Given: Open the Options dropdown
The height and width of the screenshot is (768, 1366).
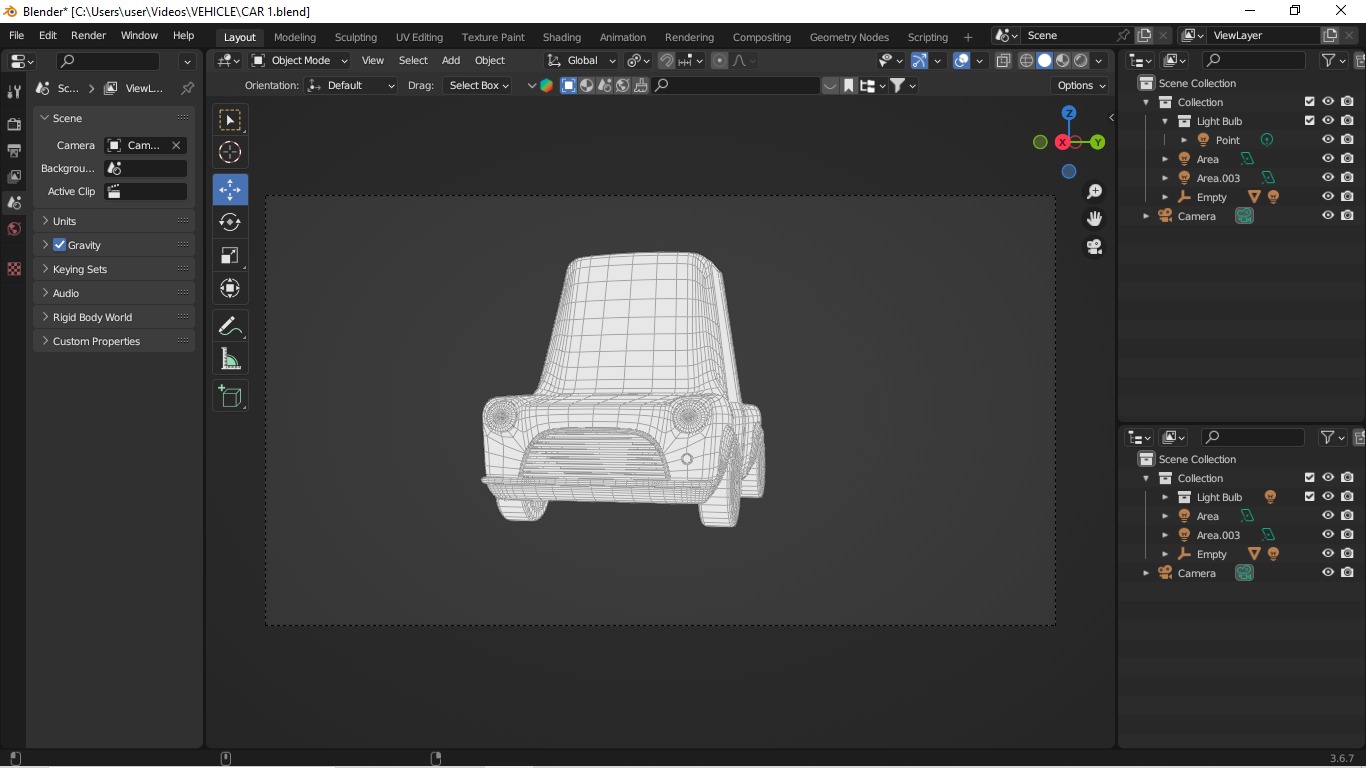Looking at the screenshot, I should point(1081,86).
